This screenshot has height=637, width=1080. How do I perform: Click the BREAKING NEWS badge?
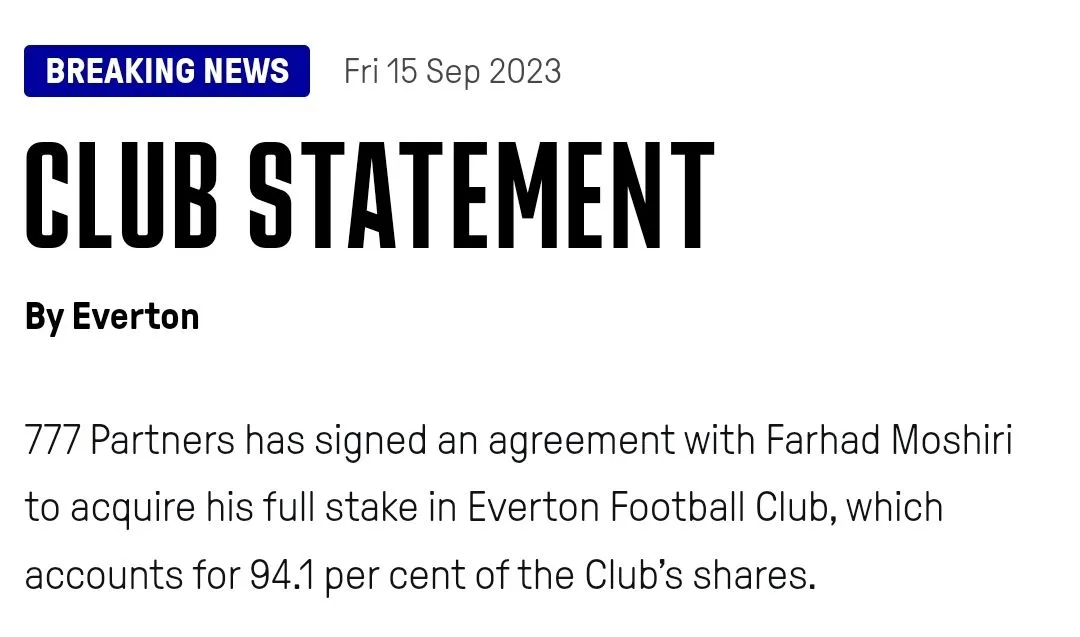167,71
